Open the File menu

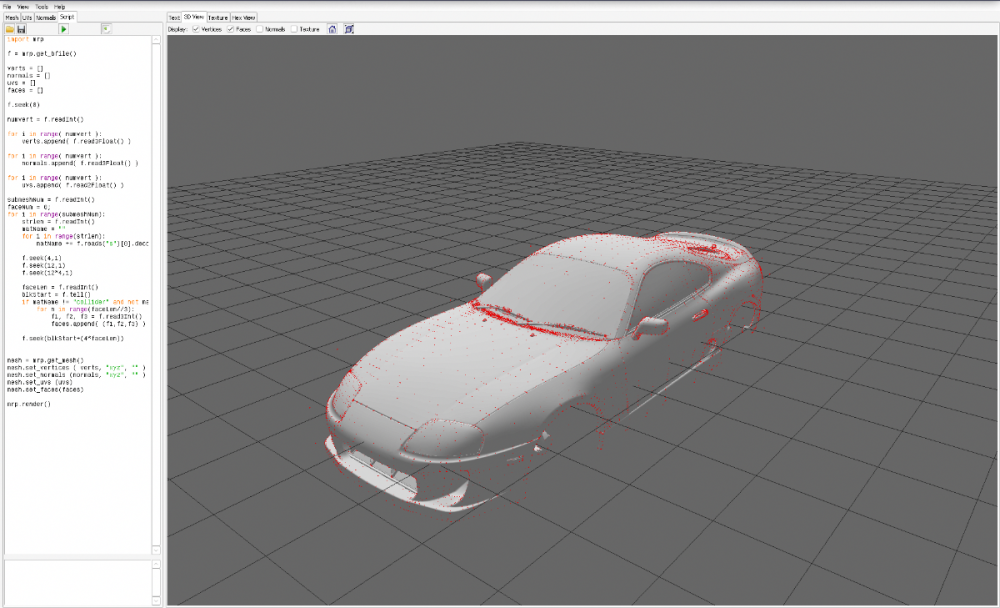point(7,6)
